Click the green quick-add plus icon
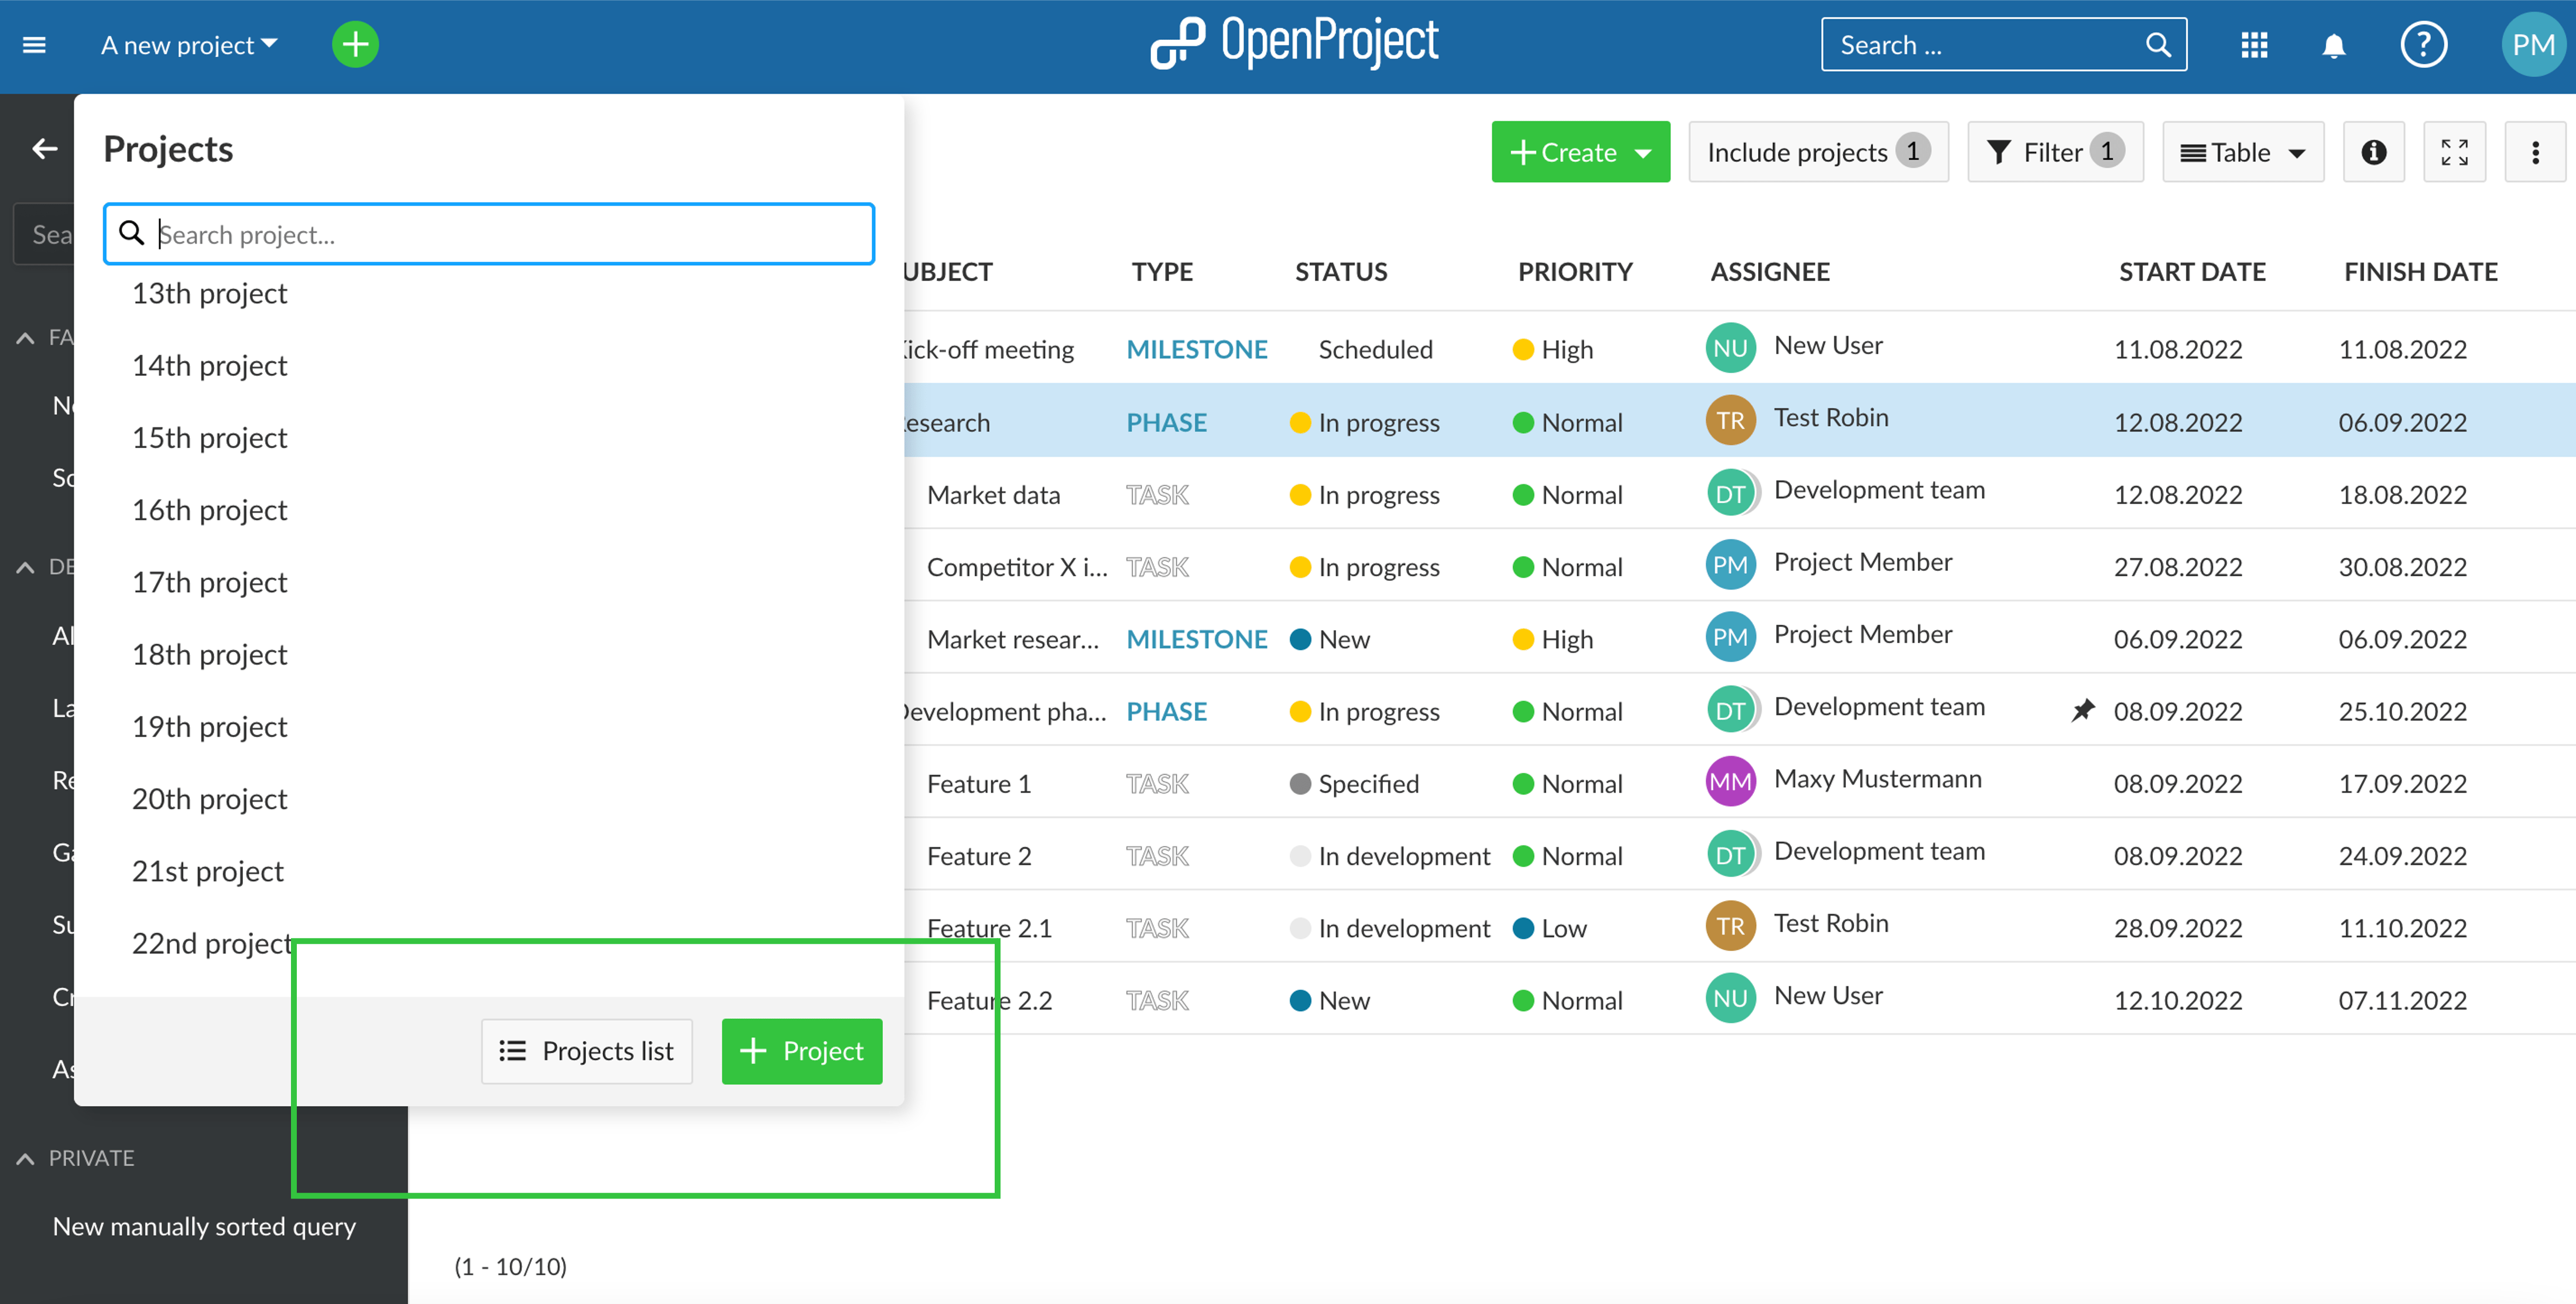Screen dimensions: 2576x1304 (355, 45)
